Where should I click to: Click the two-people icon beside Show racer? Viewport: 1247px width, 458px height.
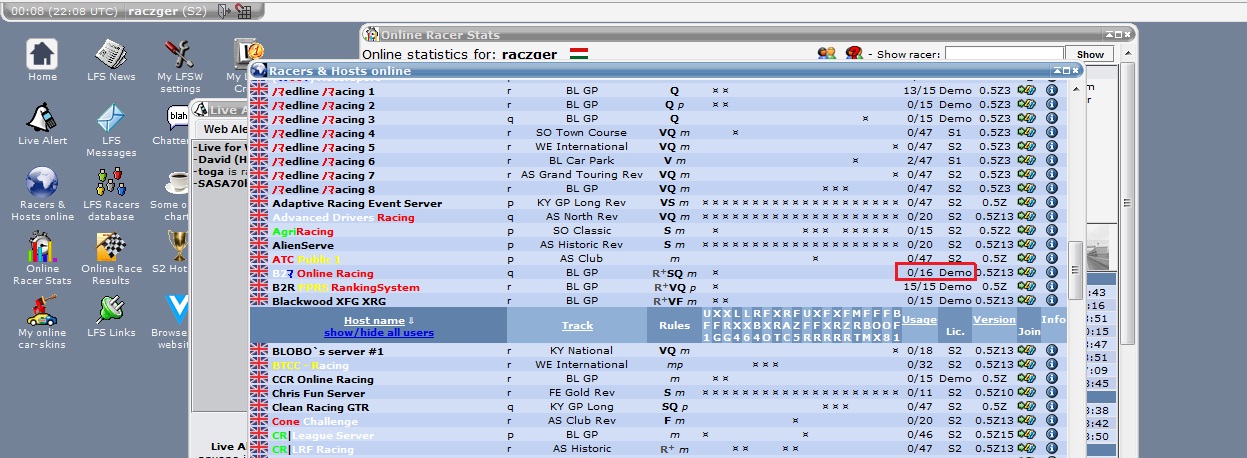(827, 53)
